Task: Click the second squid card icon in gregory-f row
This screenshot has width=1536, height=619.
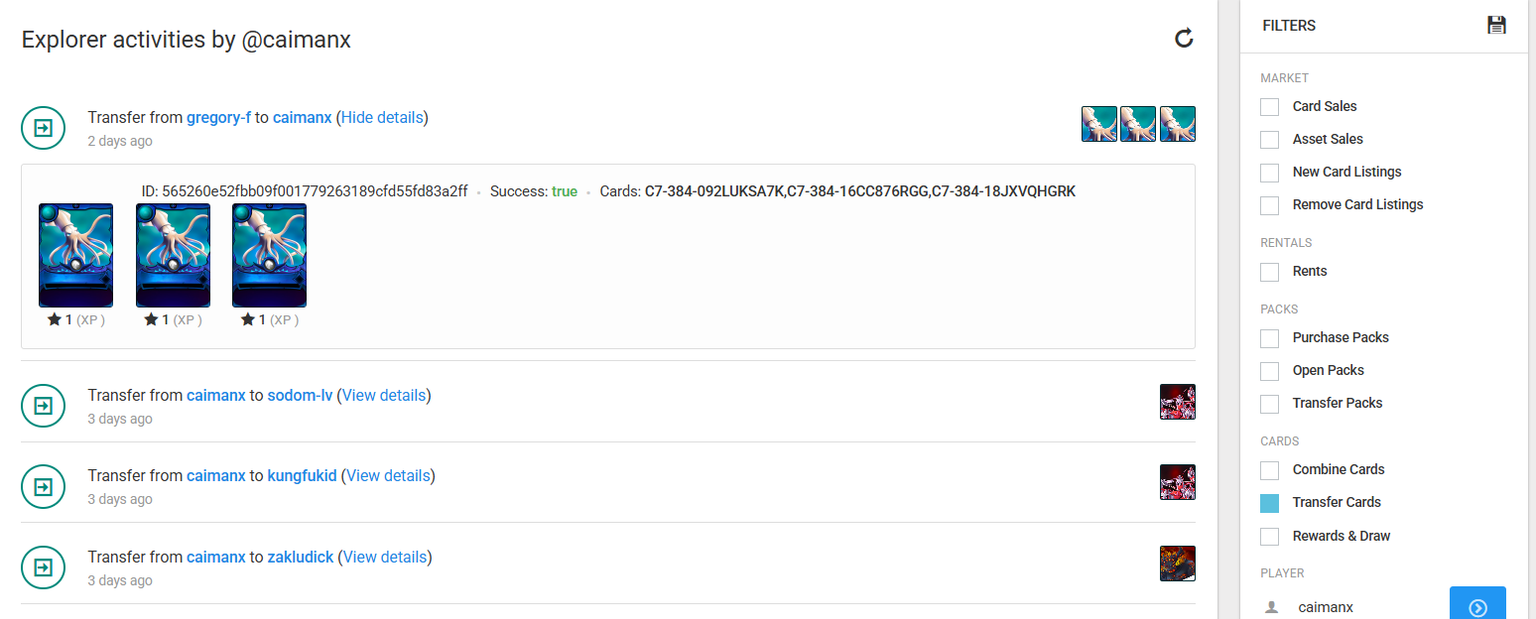Action: tap(1138, 124)
